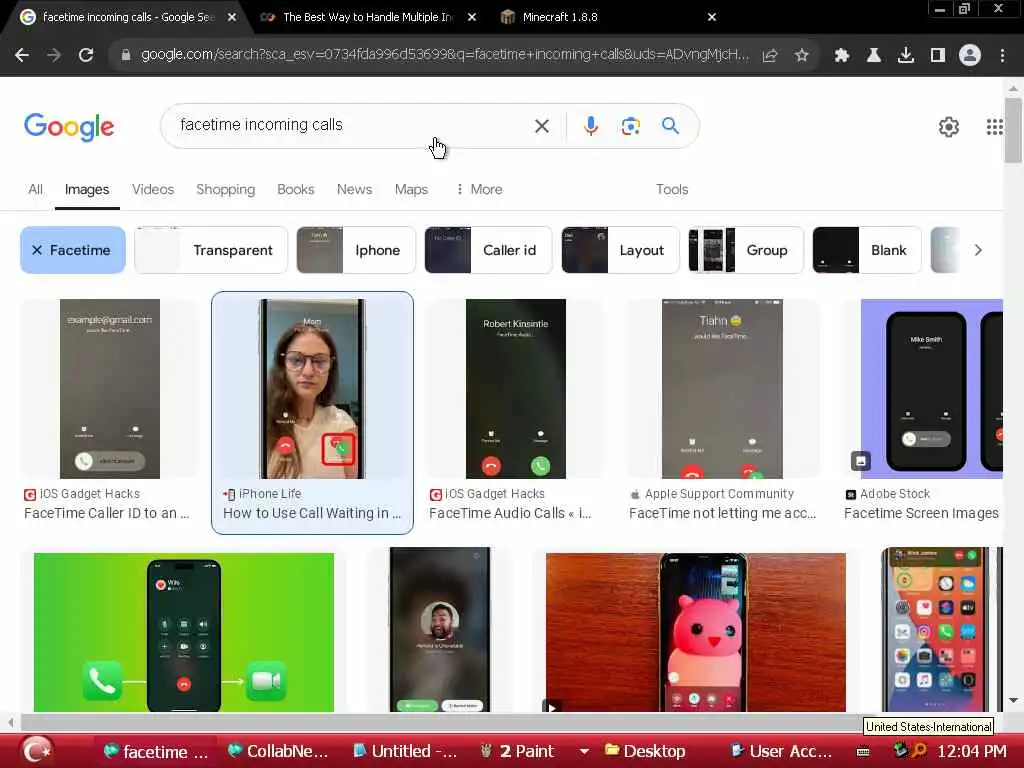This screenshot has width=1024, height=768.
Task: Open the Downloads tray icon
Action: [x=906, y=56]
